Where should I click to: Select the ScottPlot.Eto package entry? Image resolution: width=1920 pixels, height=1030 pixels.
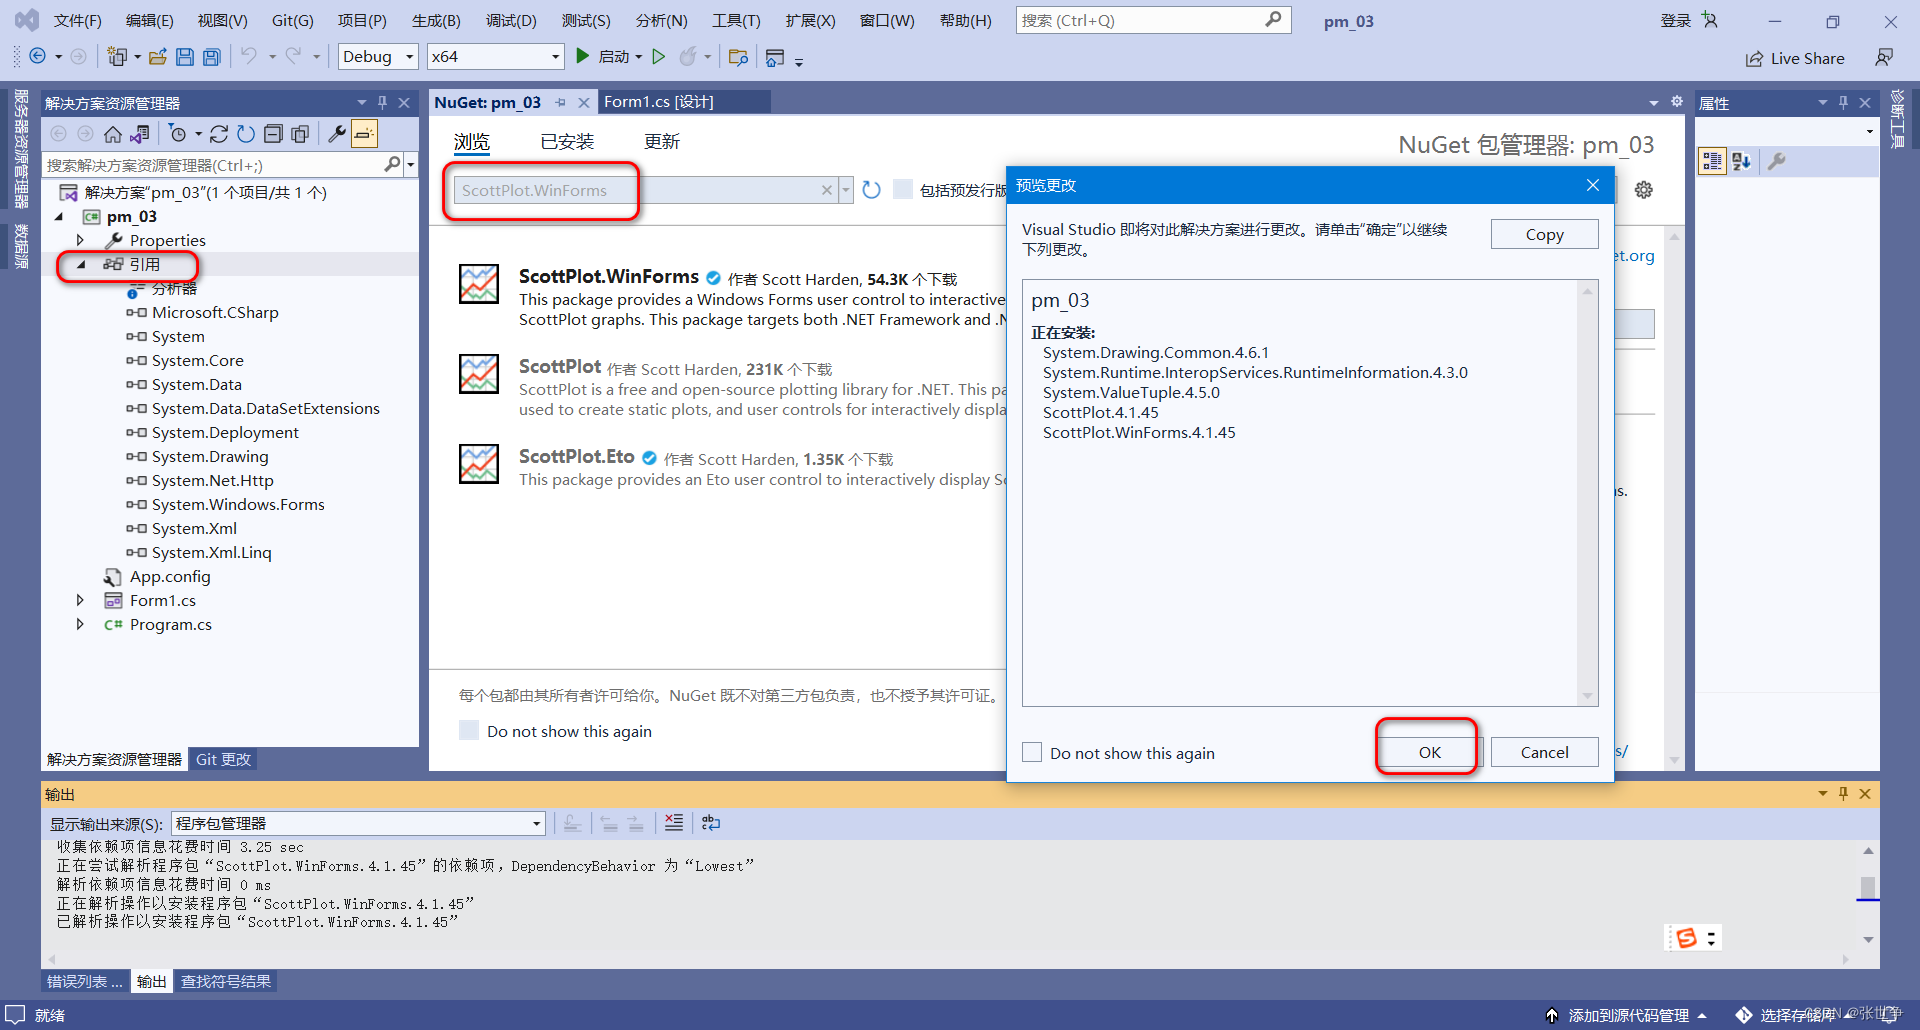click(x=730, y=467)
